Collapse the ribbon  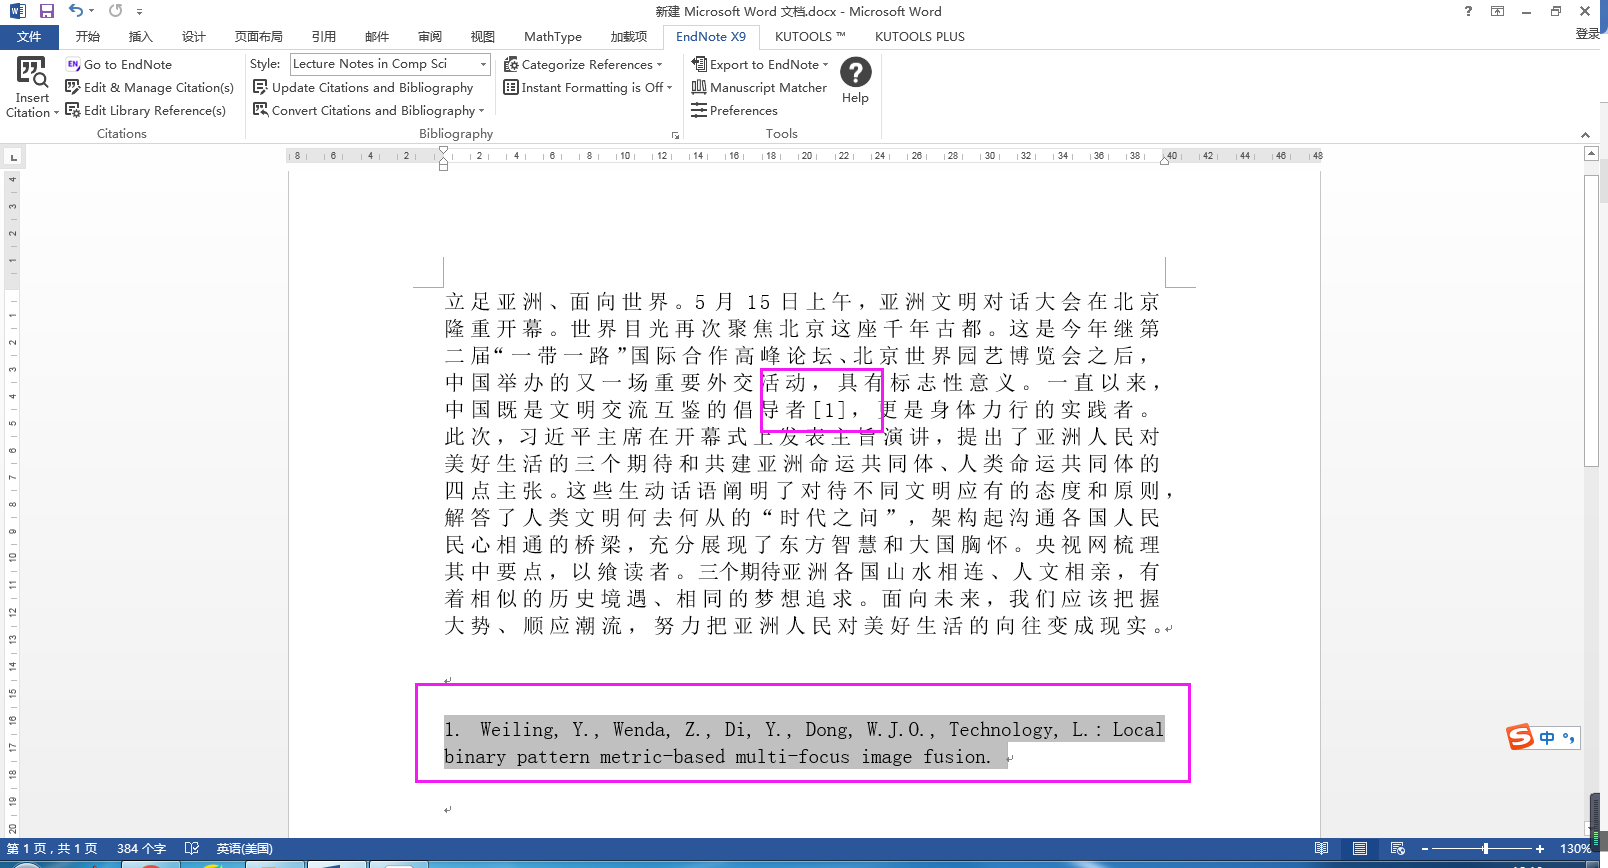point(1585,135)
